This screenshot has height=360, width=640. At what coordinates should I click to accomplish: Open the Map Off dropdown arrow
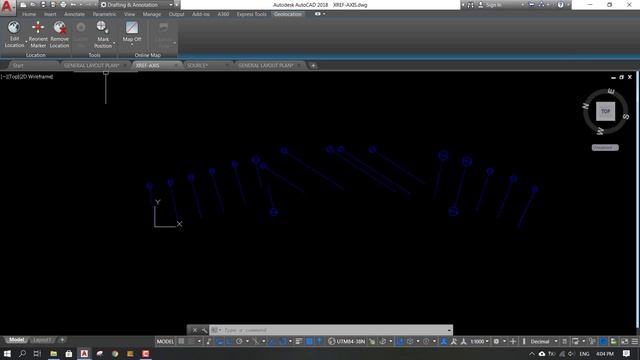(x=132, y=44)
